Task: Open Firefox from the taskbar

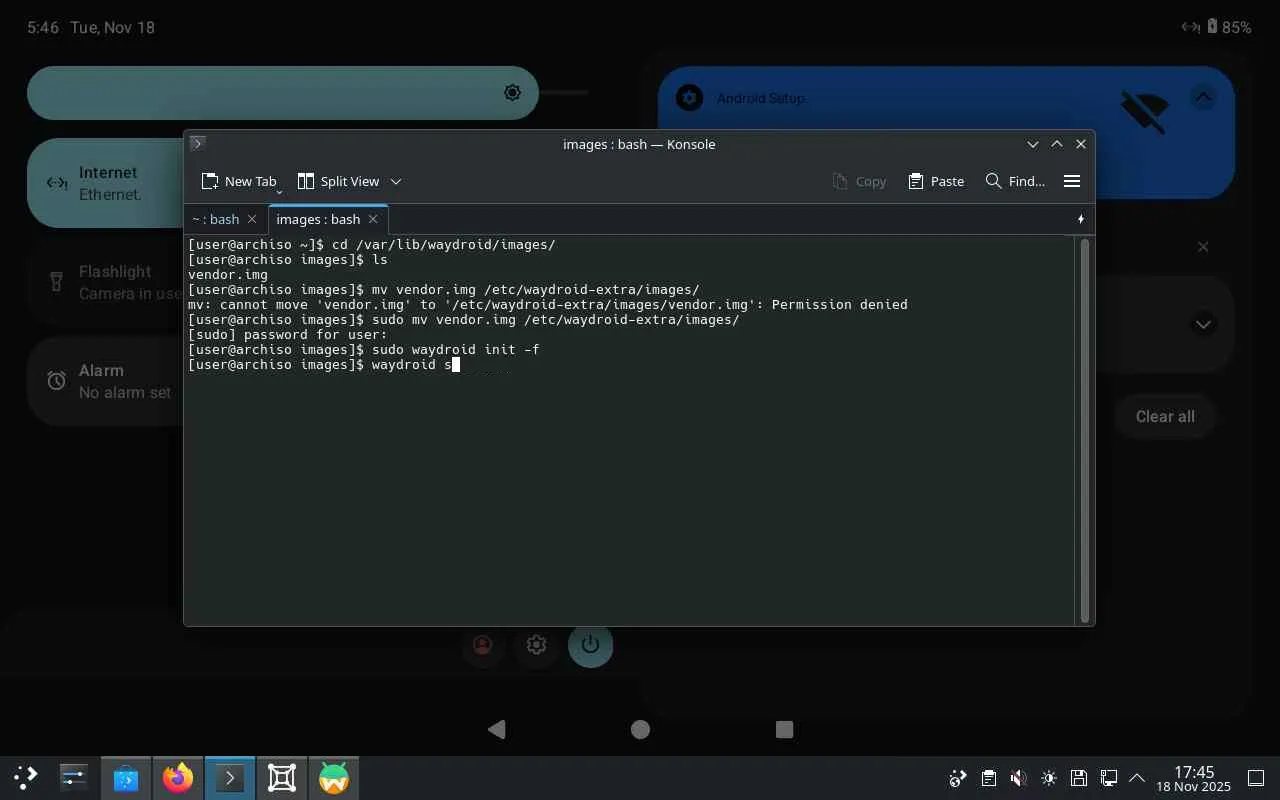Action: [178, 777]
